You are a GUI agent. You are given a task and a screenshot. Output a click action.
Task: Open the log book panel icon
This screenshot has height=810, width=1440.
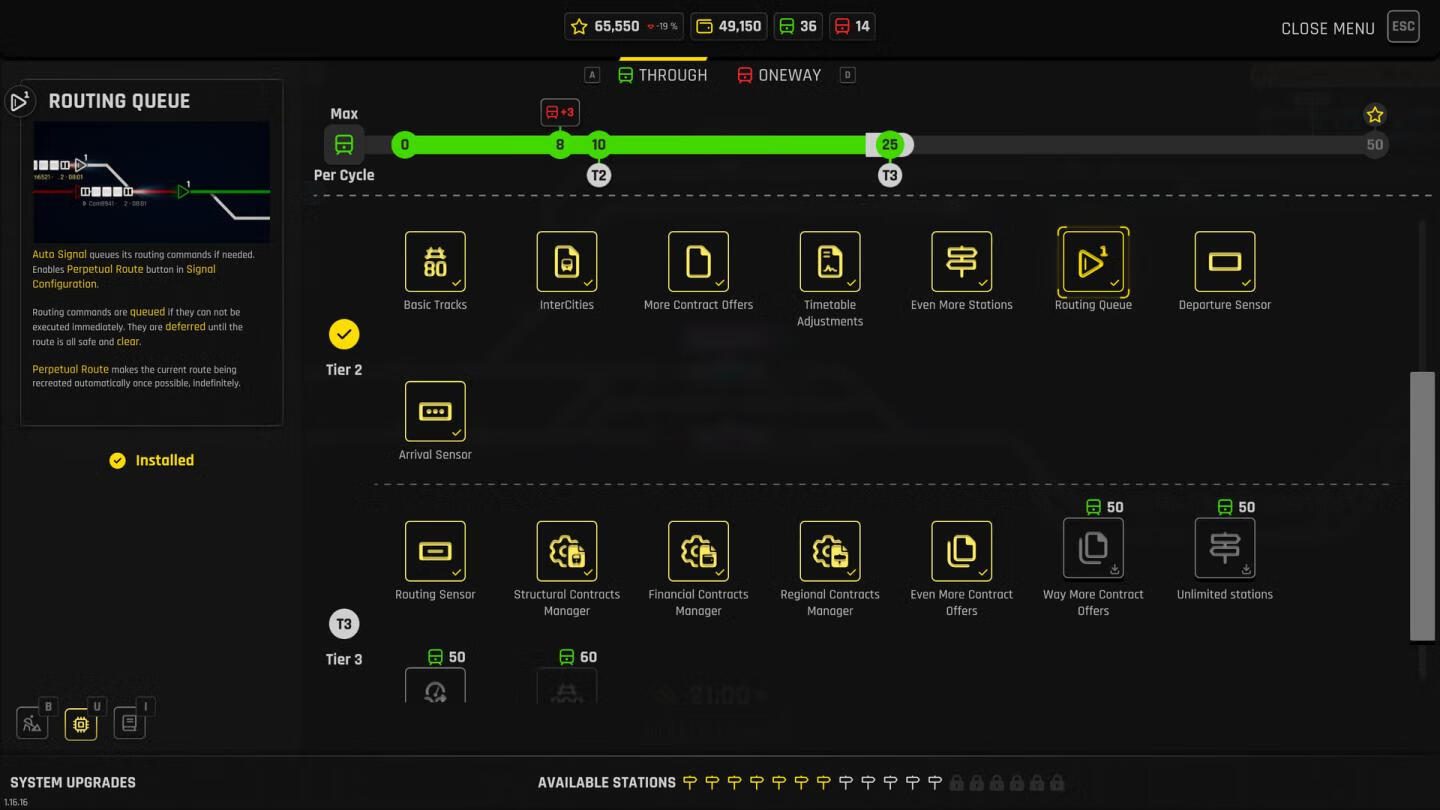pyautogui.click(x=129, y=723)
